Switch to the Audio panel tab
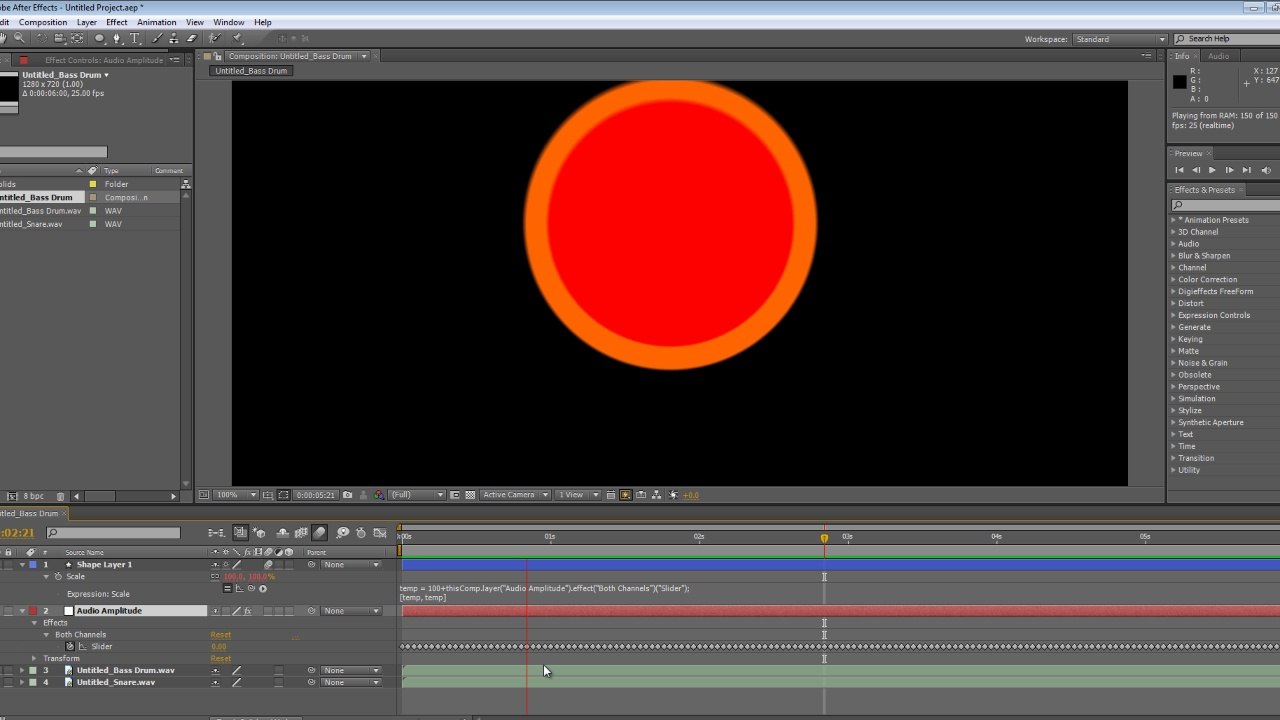Screen dimensions: 1280x720 tap(1218, 56)
